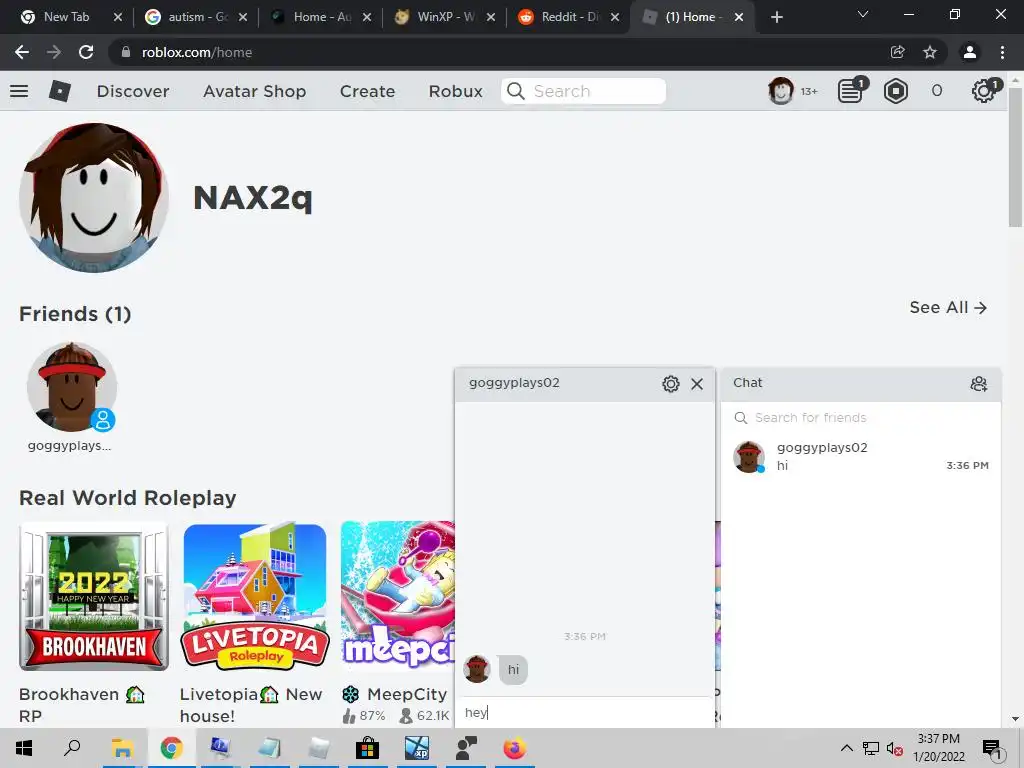This screenshot has height=768, width=1024.
Task: Click the Brookhaven RP game title
Action: coord(81,705)
